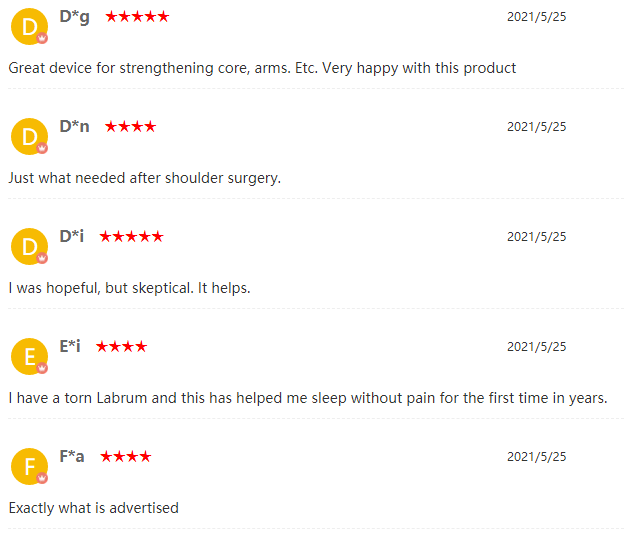Select the E*i username text

70,346
